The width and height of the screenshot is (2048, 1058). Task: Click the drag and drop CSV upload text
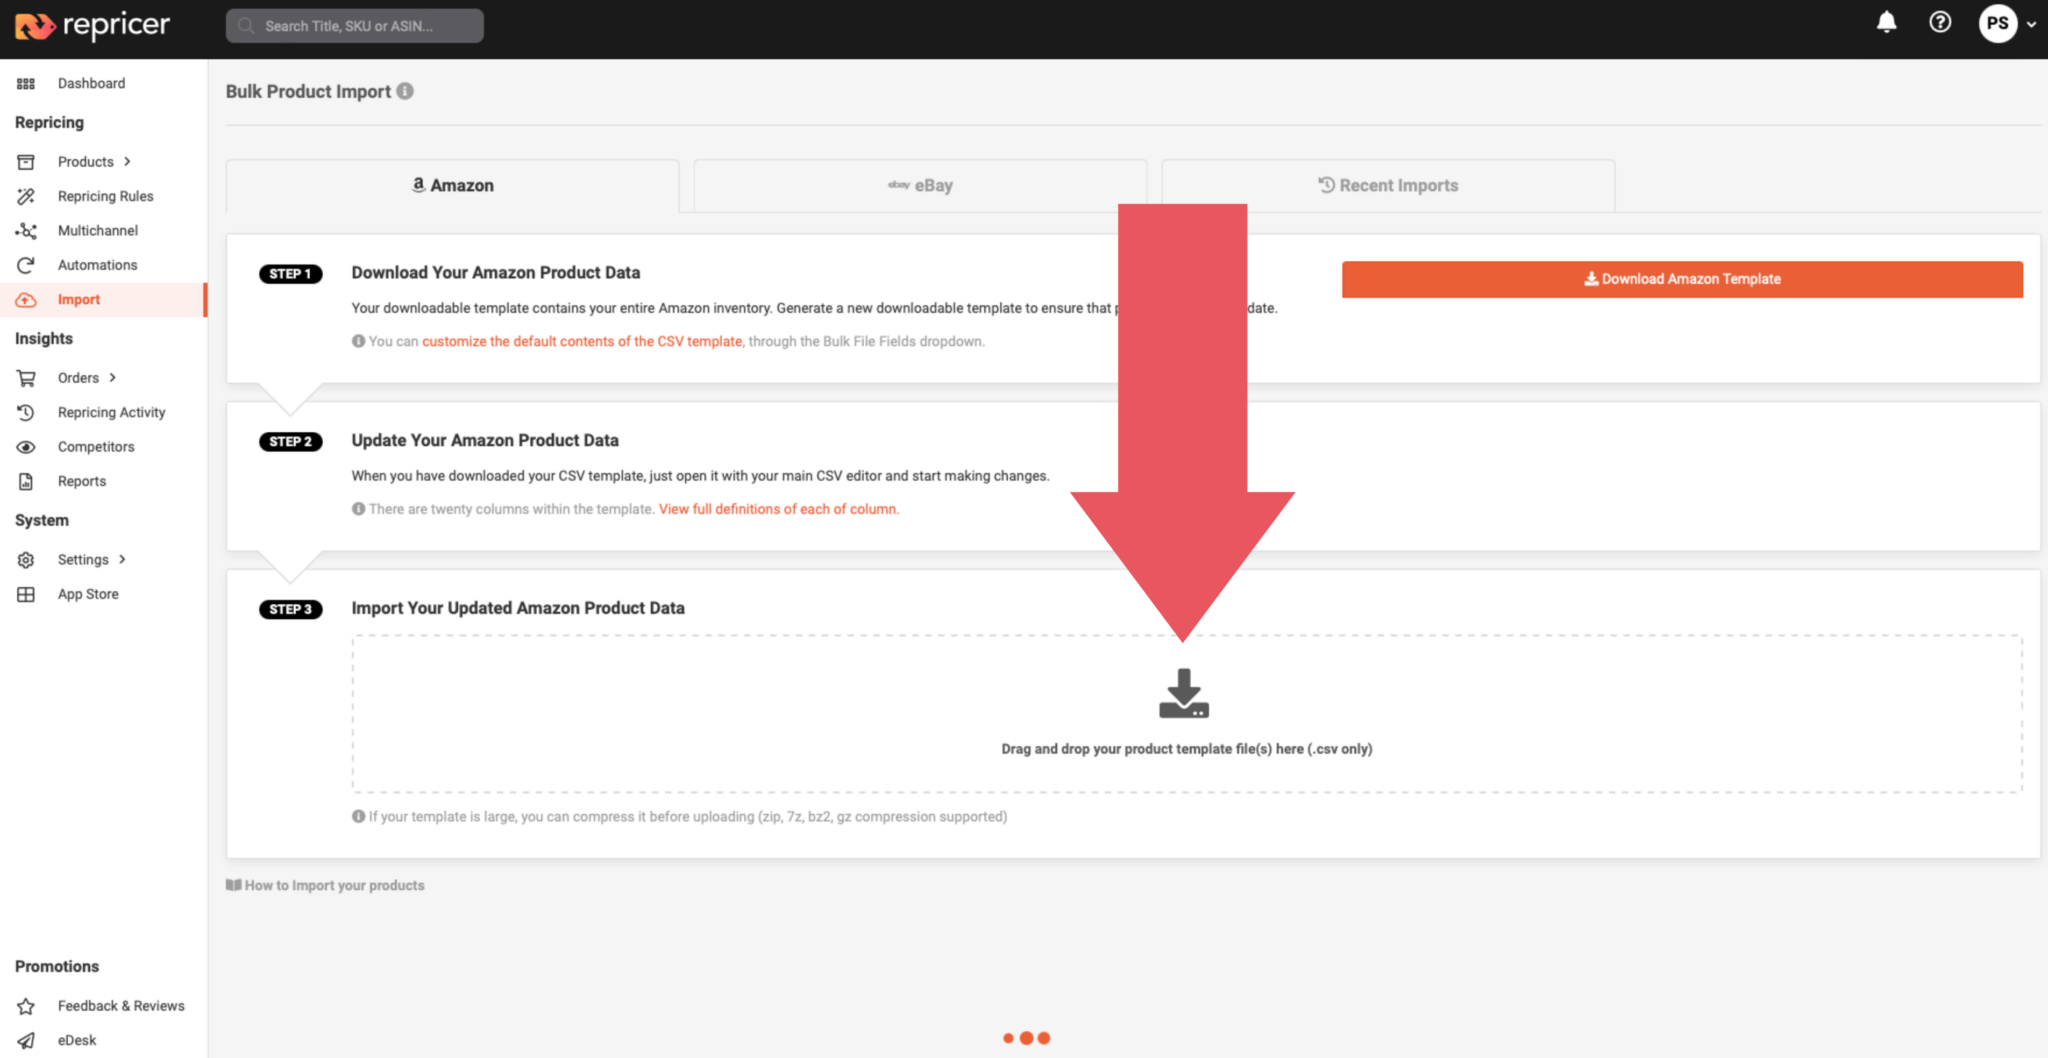(1187, 749)
